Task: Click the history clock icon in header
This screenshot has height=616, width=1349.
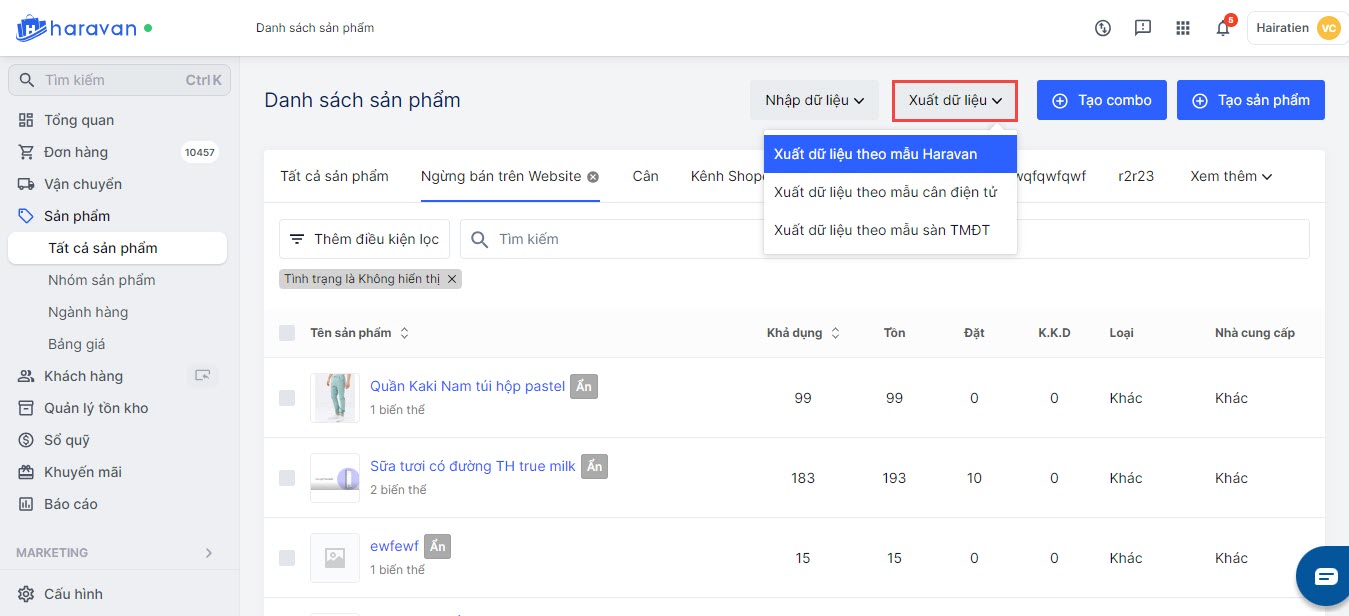Action: click(x=1103, y=28)
